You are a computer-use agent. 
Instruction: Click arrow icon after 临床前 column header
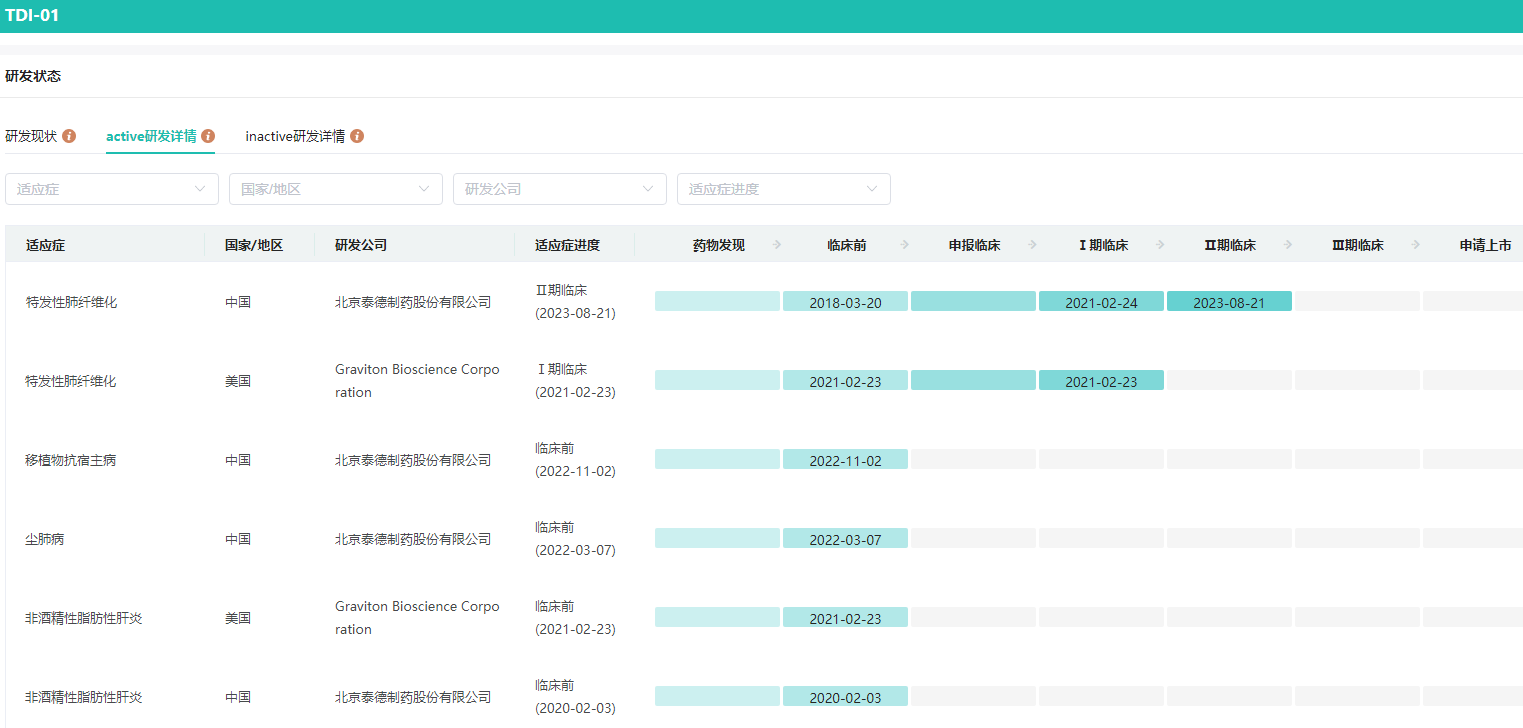point(905,245)
